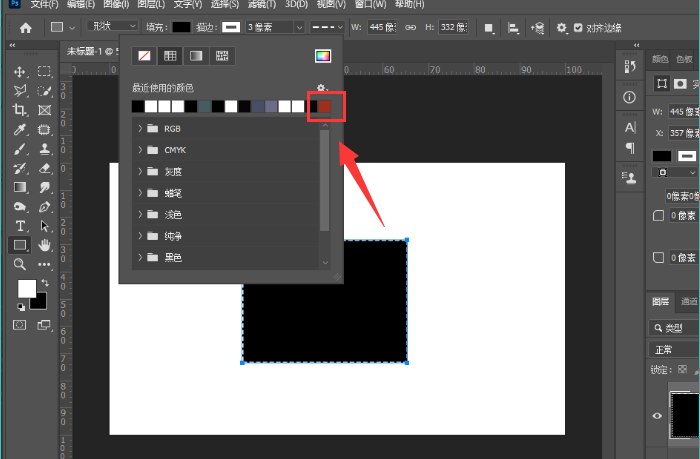700x459 pixels.
Task: Toggle Quick Mask mode
Action: click(x=19, y=325)
